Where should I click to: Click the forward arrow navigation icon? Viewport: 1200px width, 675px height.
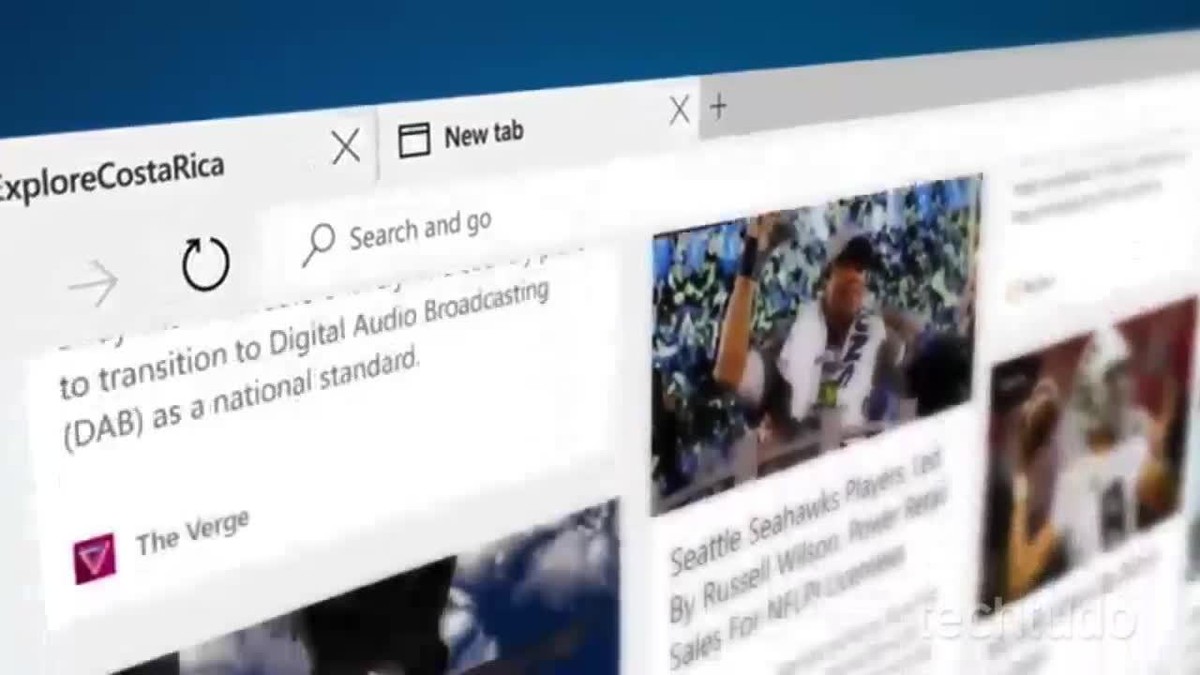(95, 284)
